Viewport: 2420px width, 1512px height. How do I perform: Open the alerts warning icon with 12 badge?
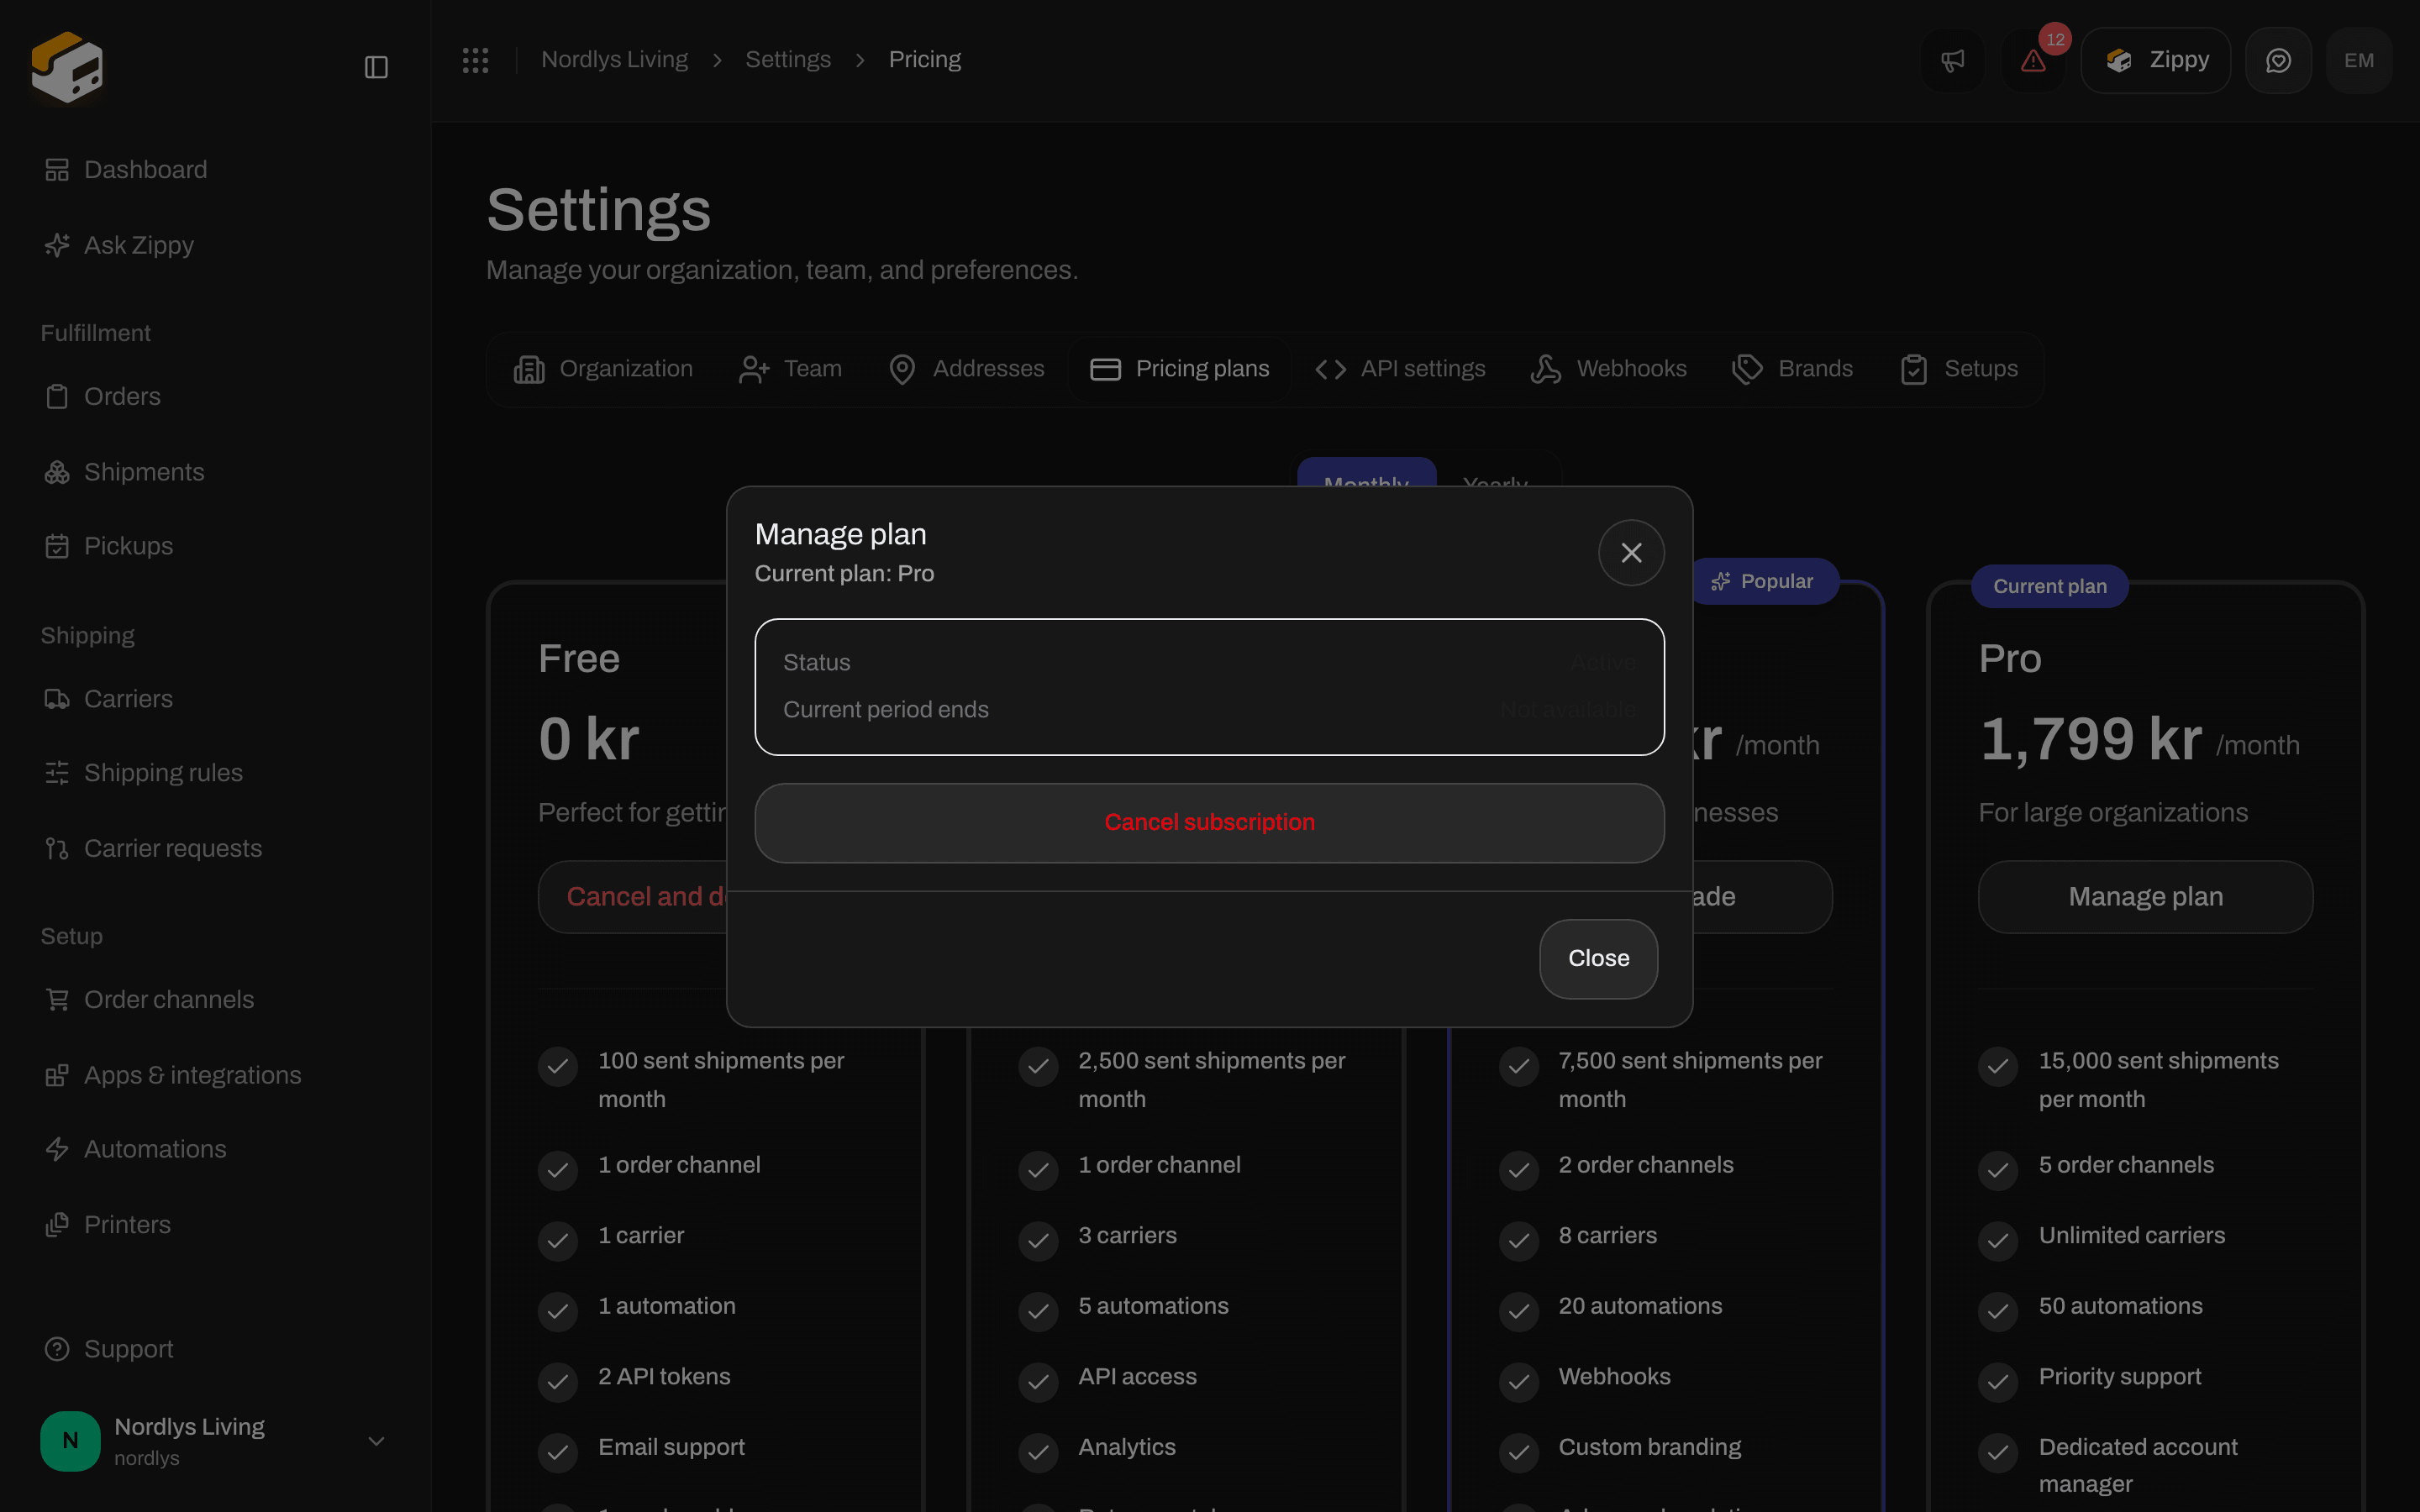[x=2033, y=61]
